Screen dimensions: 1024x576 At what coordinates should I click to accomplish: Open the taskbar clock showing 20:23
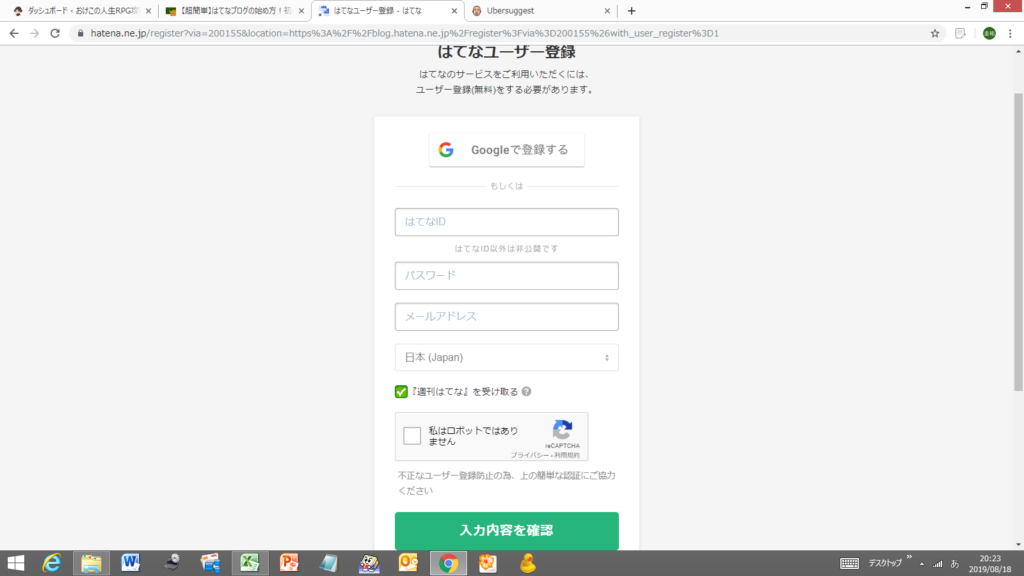pos(990,564)
